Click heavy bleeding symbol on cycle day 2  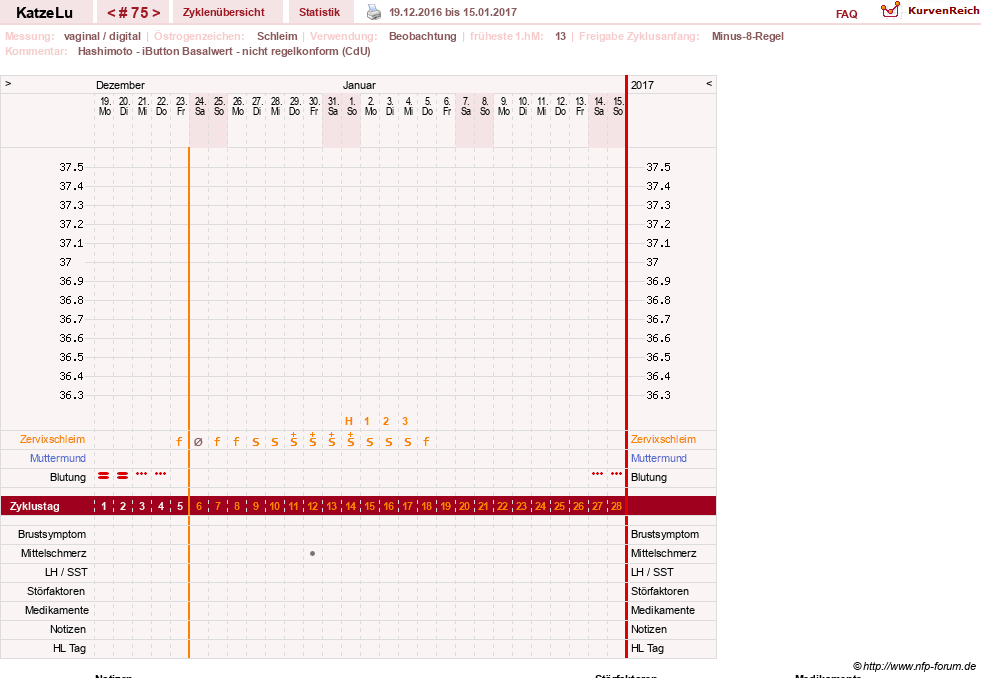pos(123,476)
